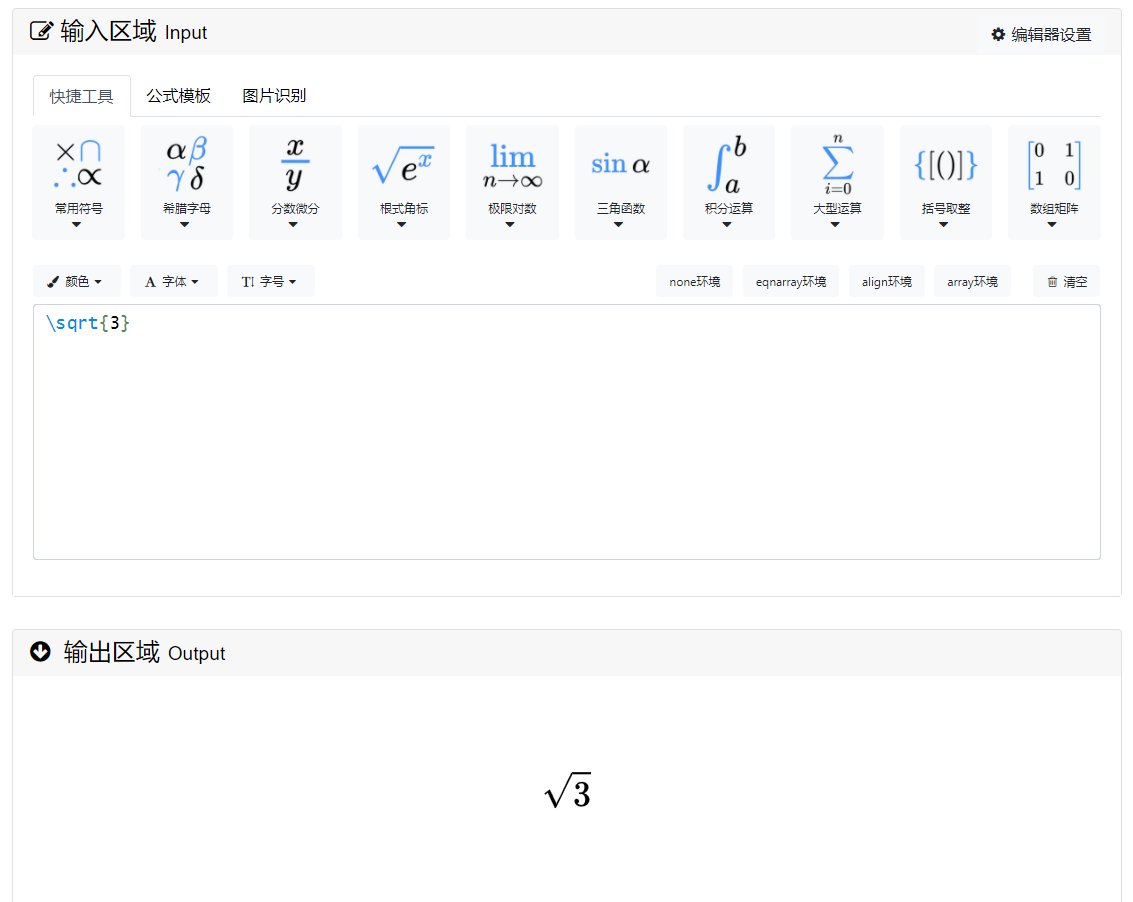The height and width of the screenshot is (902, 1133).
Task: Expand the arrow under 根式角标
Action: [x=402, y=225]
